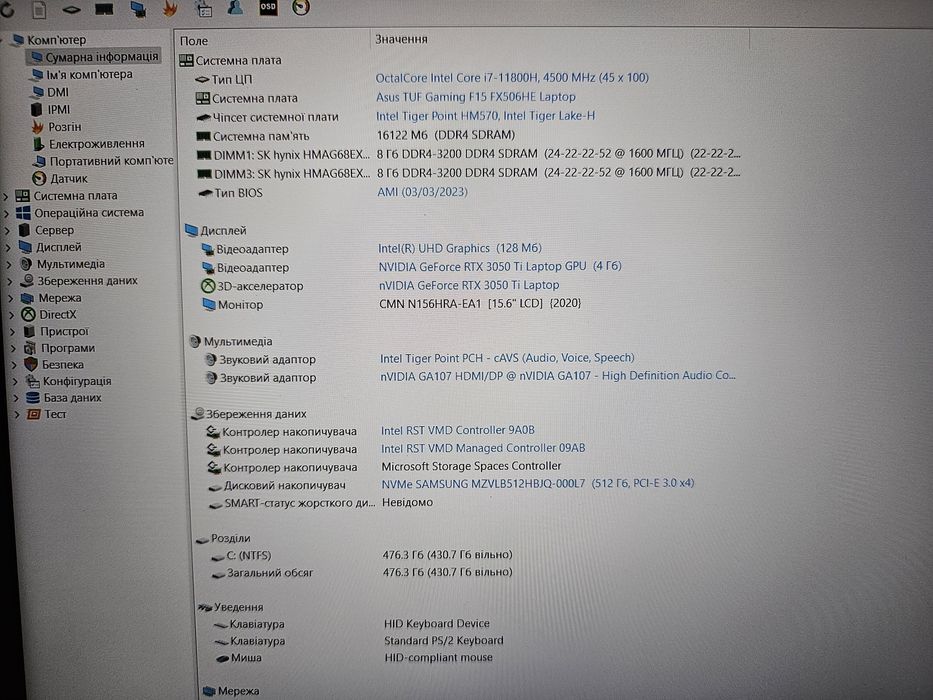
Task: Open Intel(R) UHD Graphics (128 МБ) link
Action: (x=460, y=248)
